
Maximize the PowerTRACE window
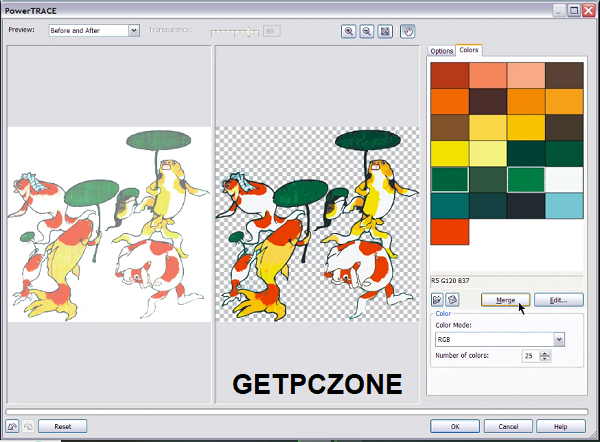tap(574, 10)
